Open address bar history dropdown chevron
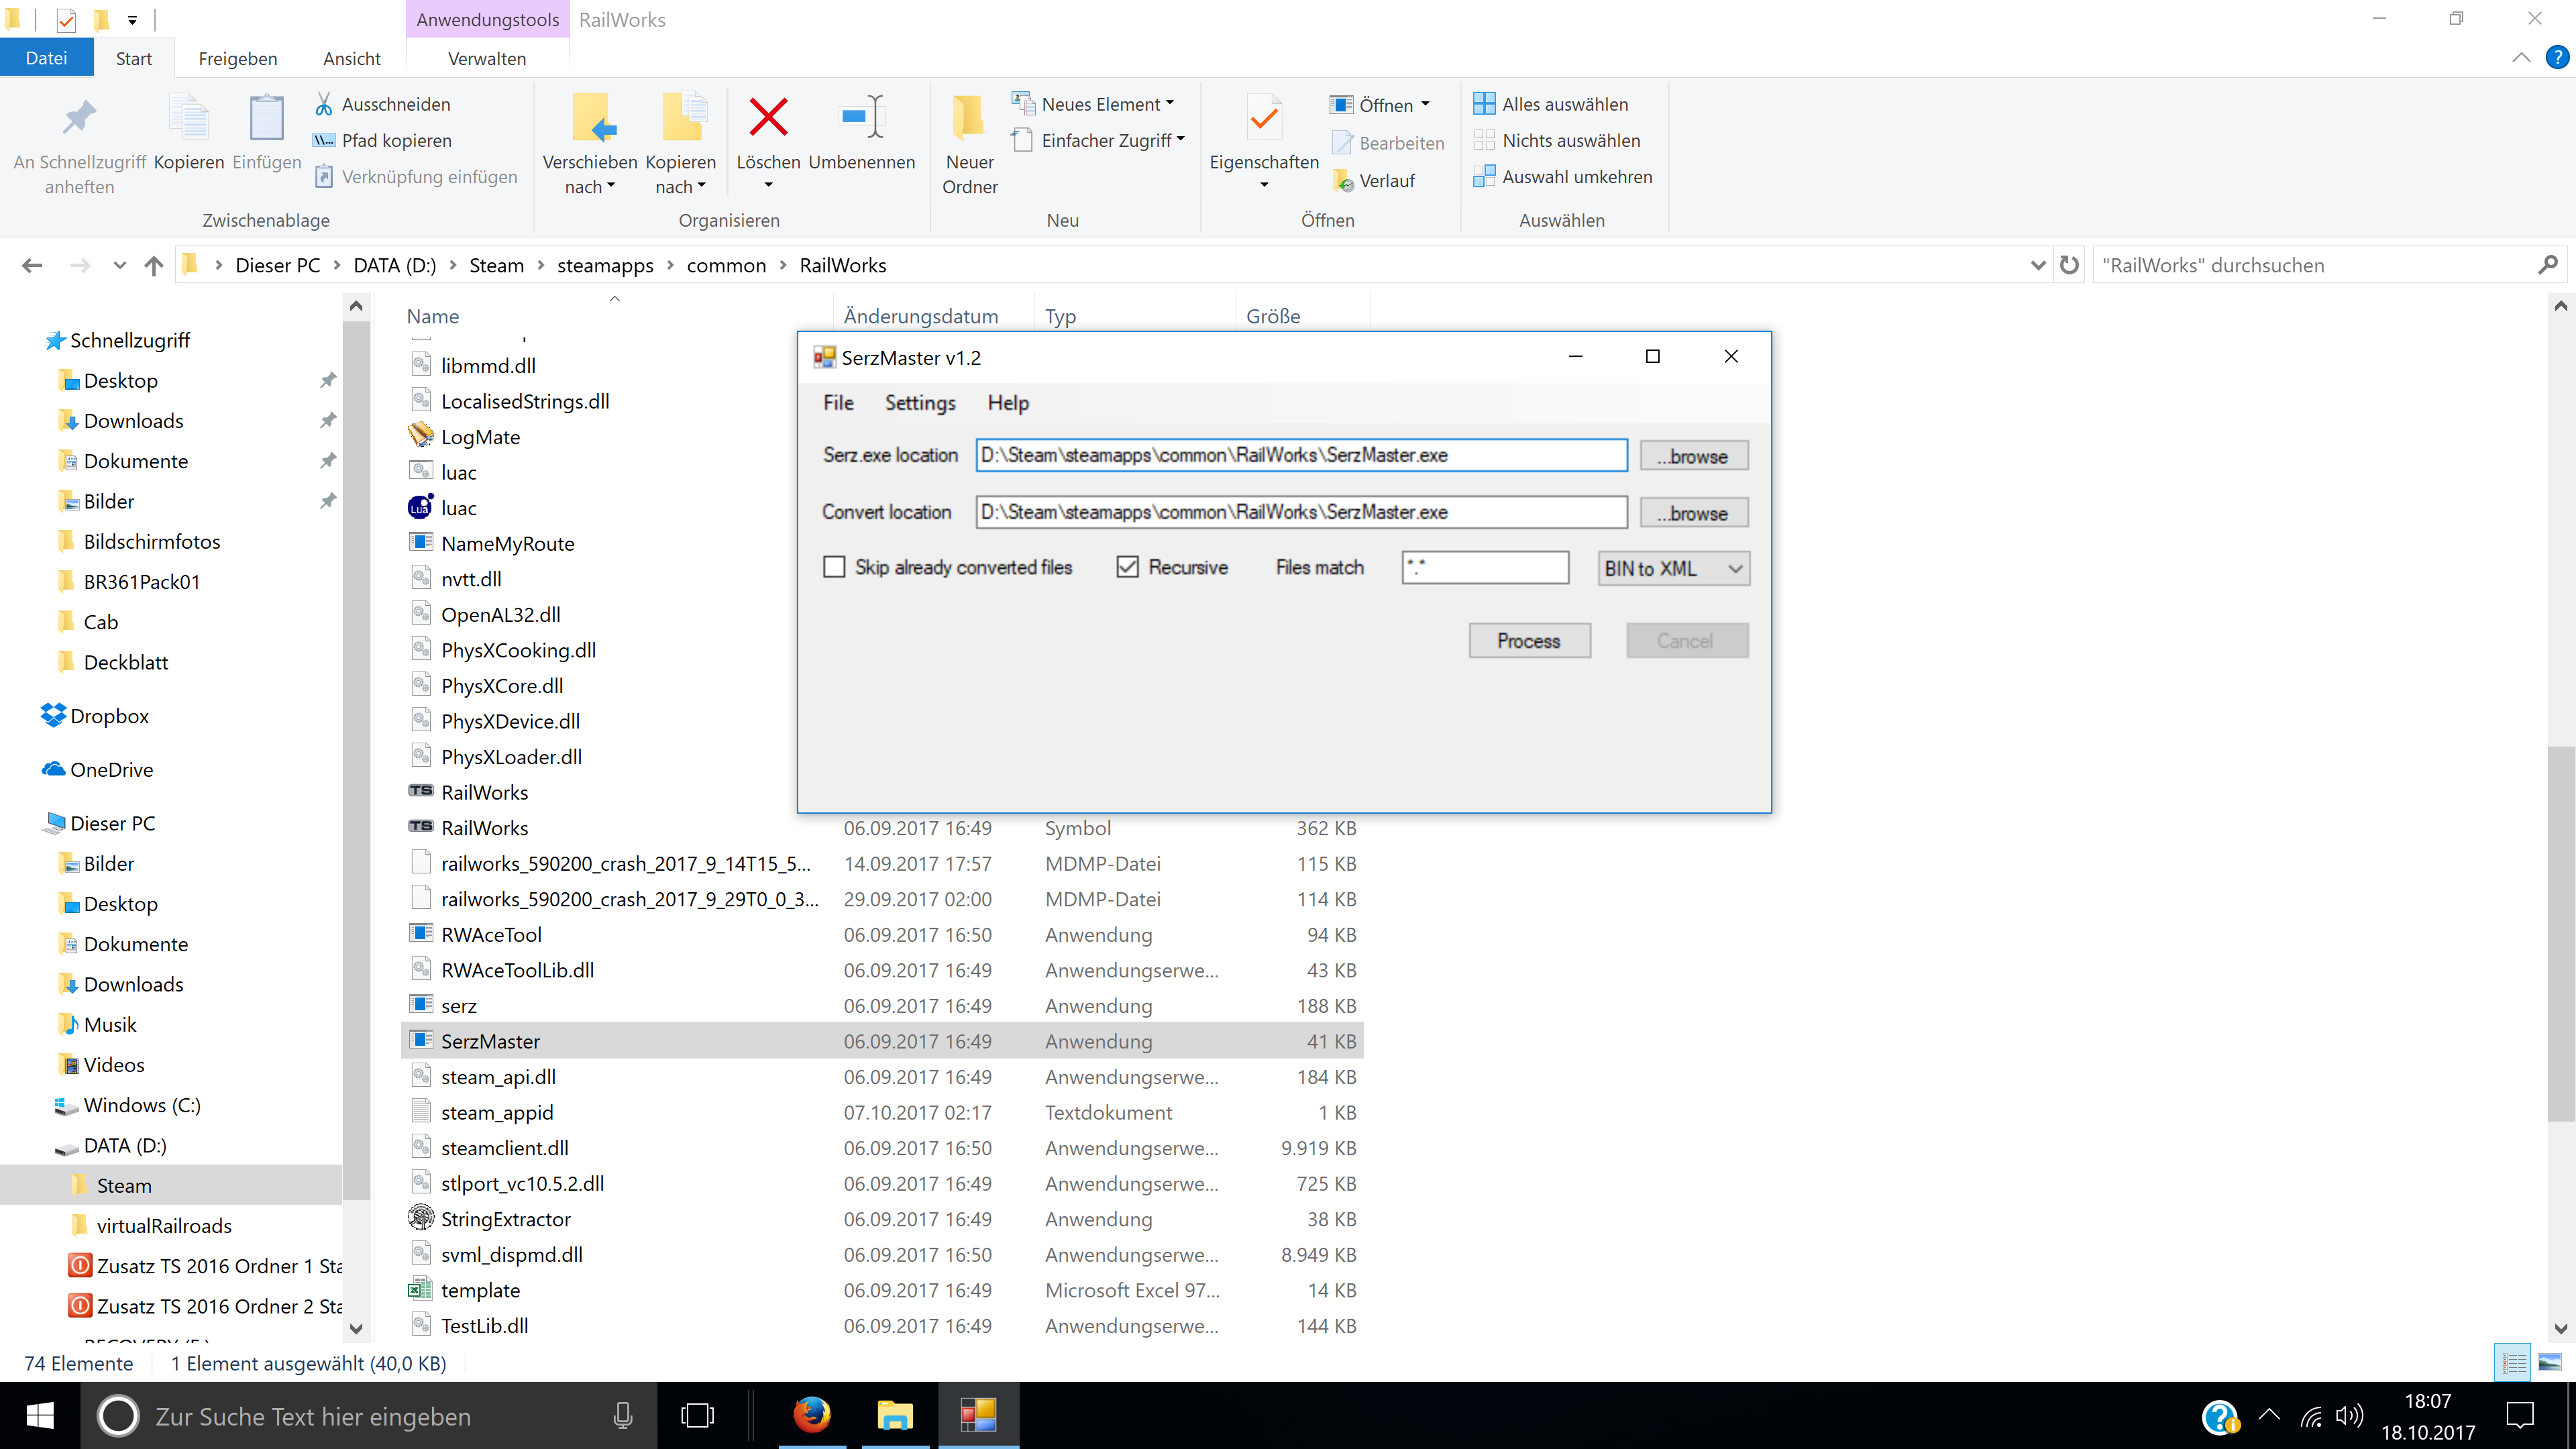Screen dimensions: 2576x1449 pos(2038,265)
